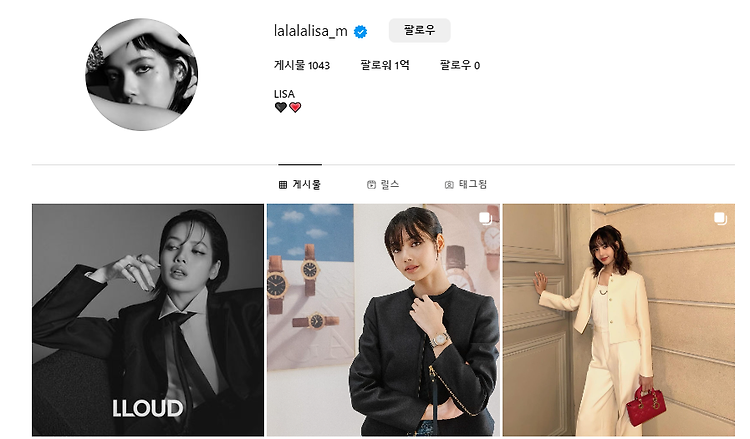Click the blue verified badge icon
750x439 pixels.
click(360, 32)
